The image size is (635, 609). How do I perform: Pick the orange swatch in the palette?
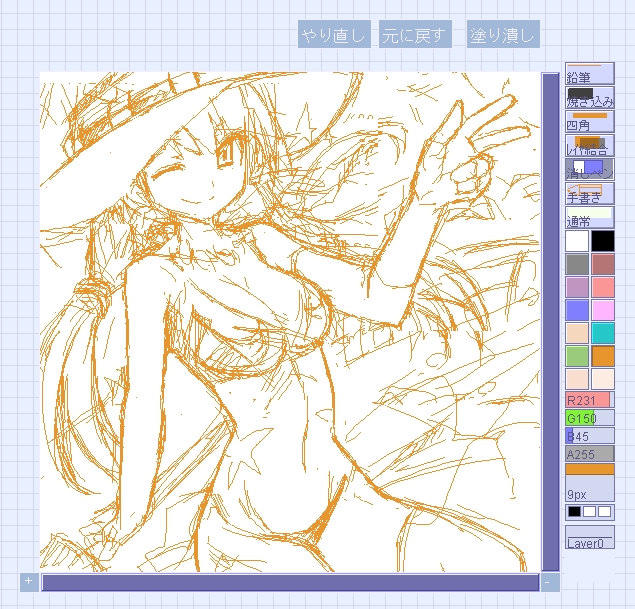[603, 356]
